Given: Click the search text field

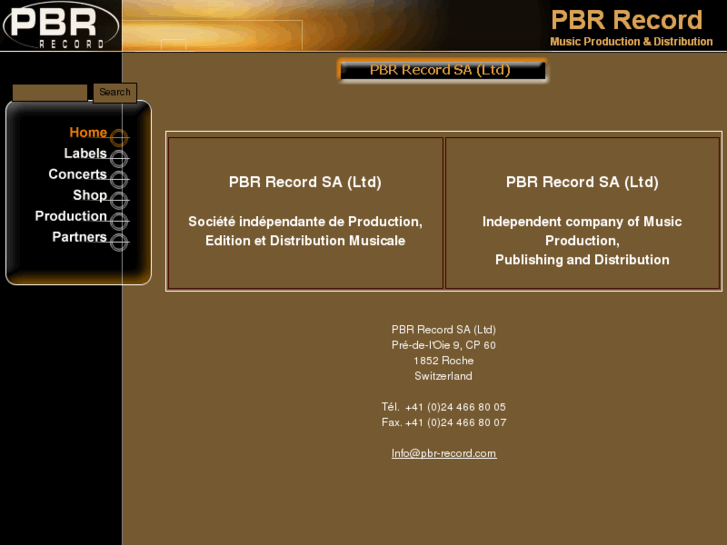Looking at the screenshot, I should (x=50, y=92).
